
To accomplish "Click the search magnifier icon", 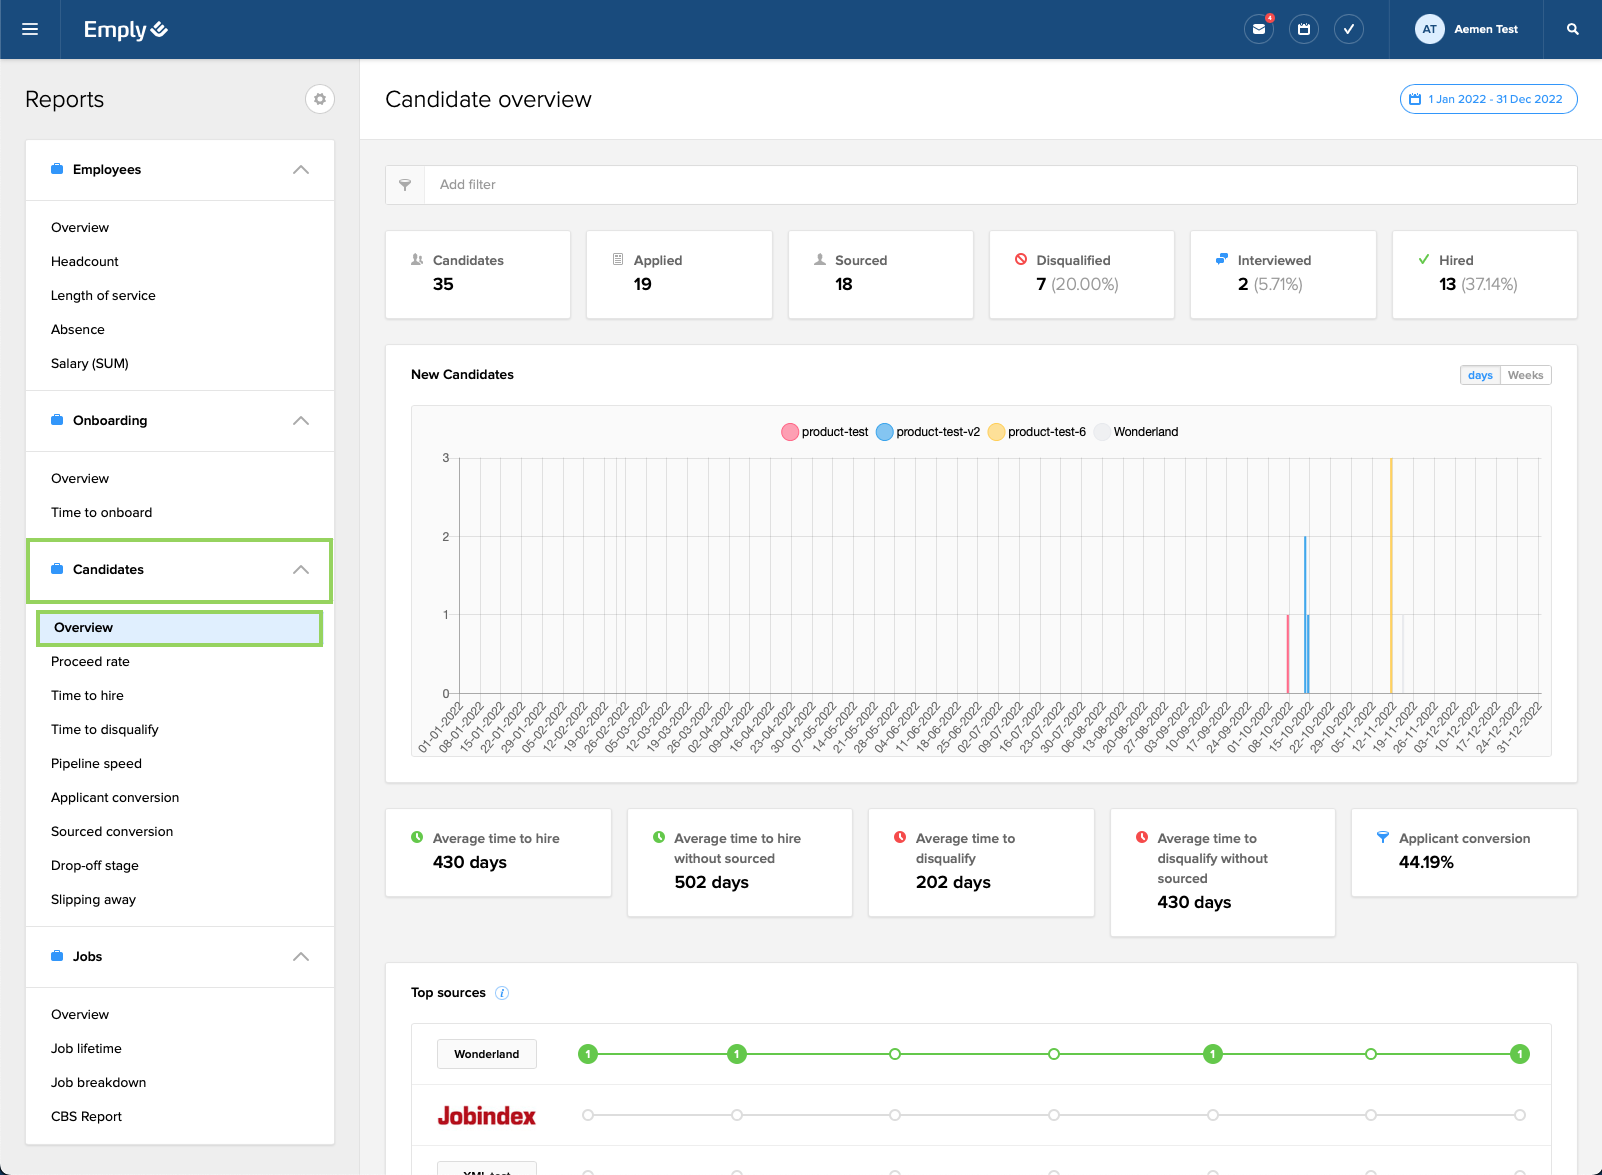I will click(1573, 29).
